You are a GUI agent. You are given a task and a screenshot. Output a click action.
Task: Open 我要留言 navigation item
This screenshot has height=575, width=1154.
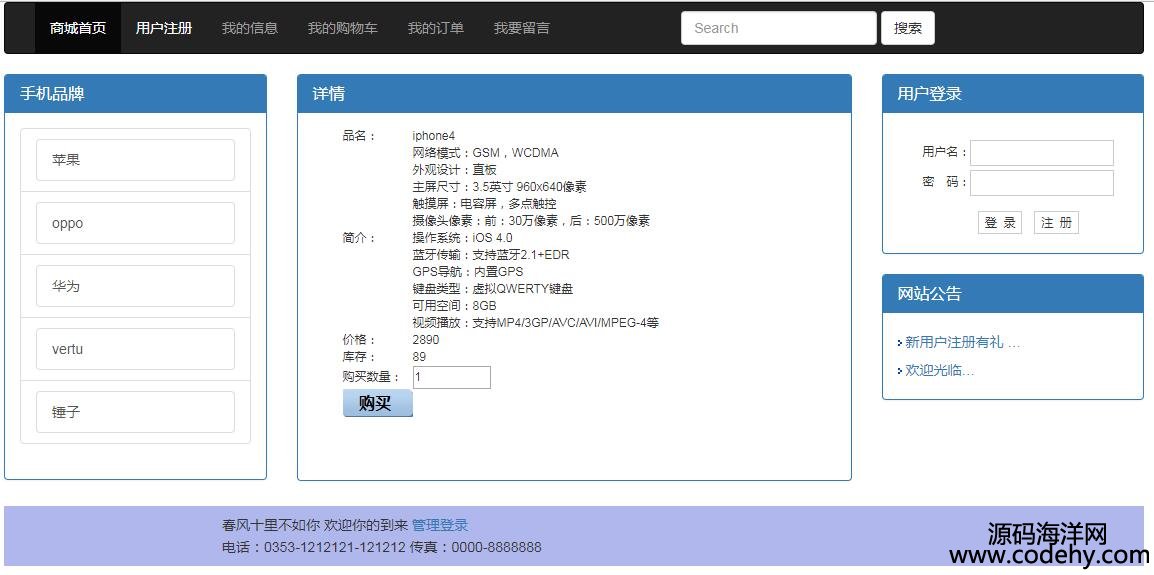[522, 28]
